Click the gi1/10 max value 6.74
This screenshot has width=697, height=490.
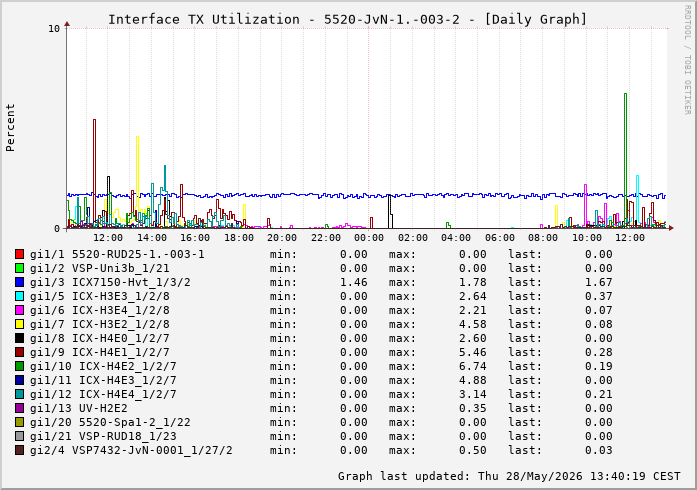(473, 366)
